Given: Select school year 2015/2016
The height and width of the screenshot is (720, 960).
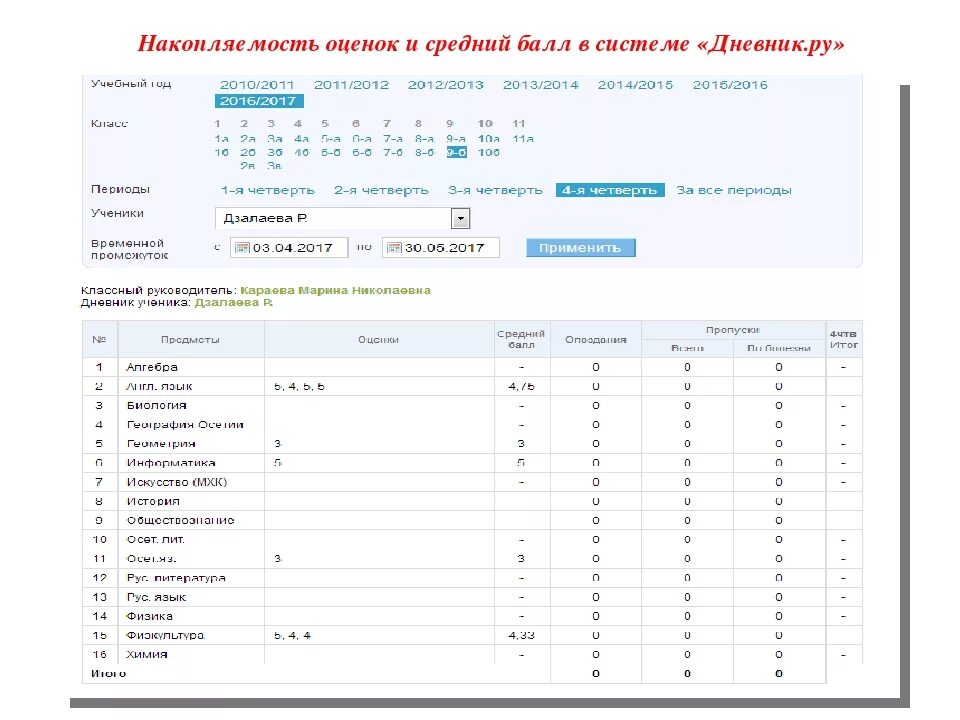Looking at the screenshot, I should click(x=730, y=85).
